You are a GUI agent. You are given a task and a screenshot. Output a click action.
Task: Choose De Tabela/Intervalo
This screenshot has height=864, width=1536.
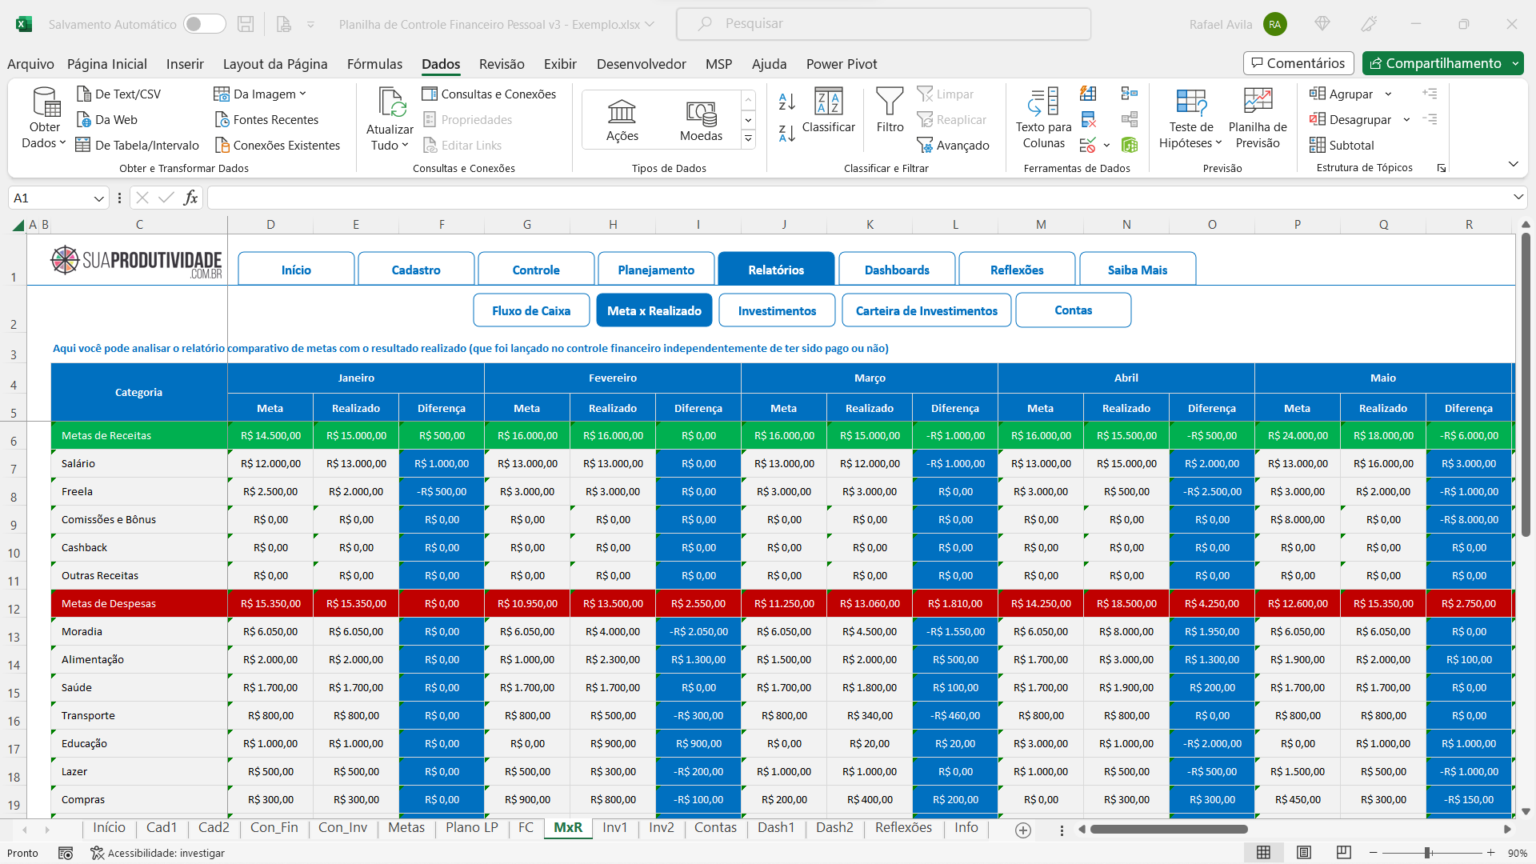tap(138, 145)
